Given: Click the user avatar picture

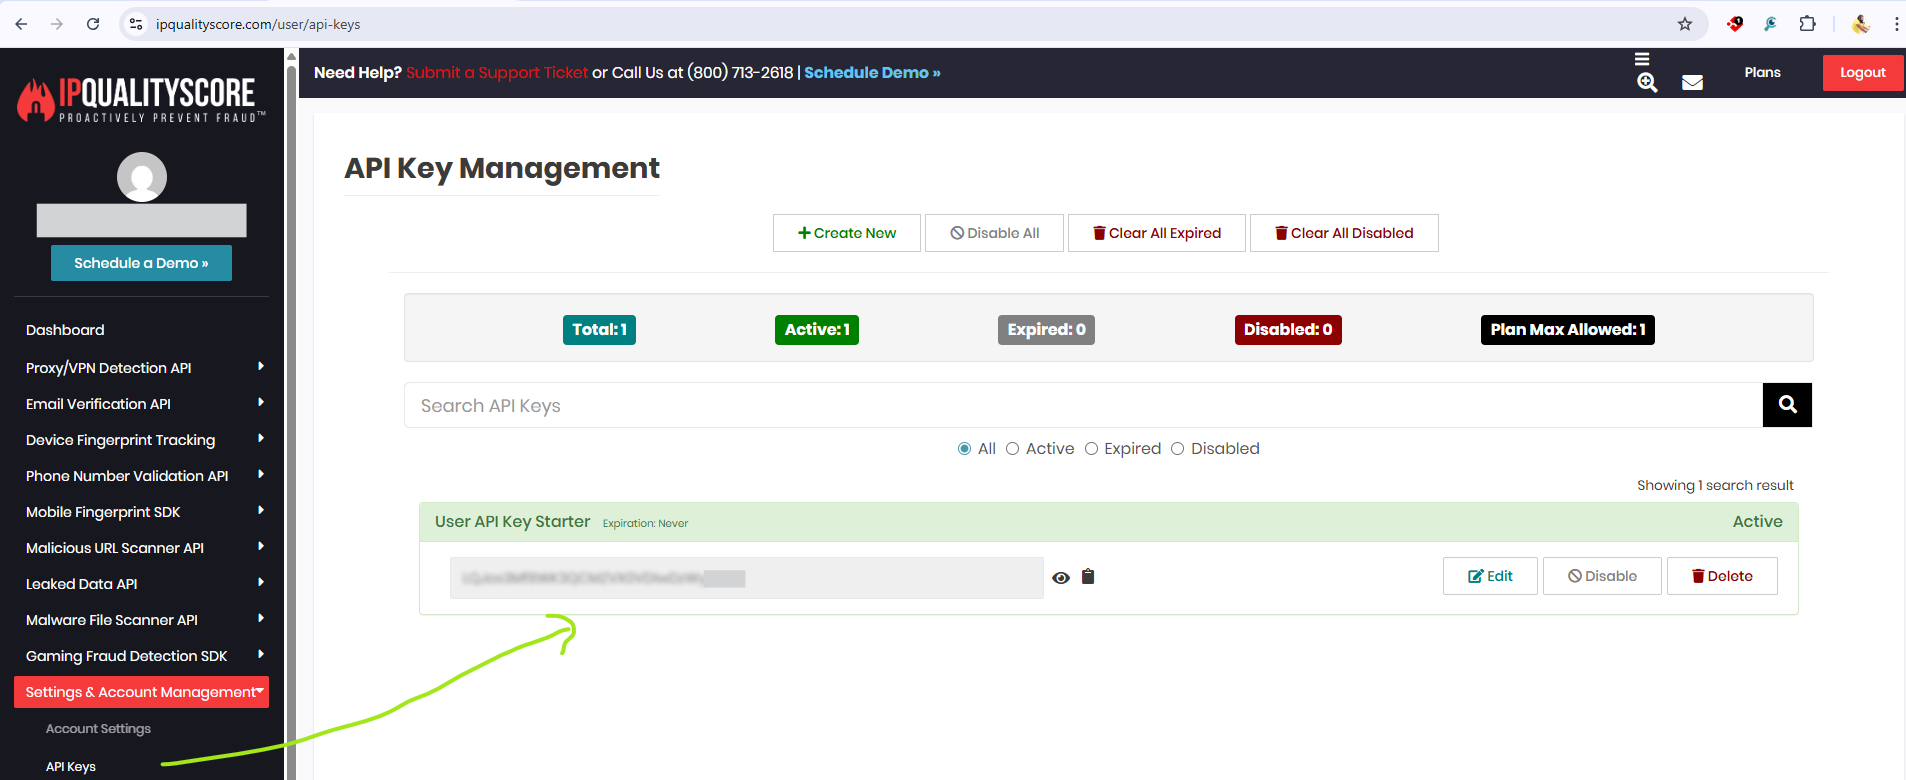Looking at the screenshot, I should [x=142, y=177].
